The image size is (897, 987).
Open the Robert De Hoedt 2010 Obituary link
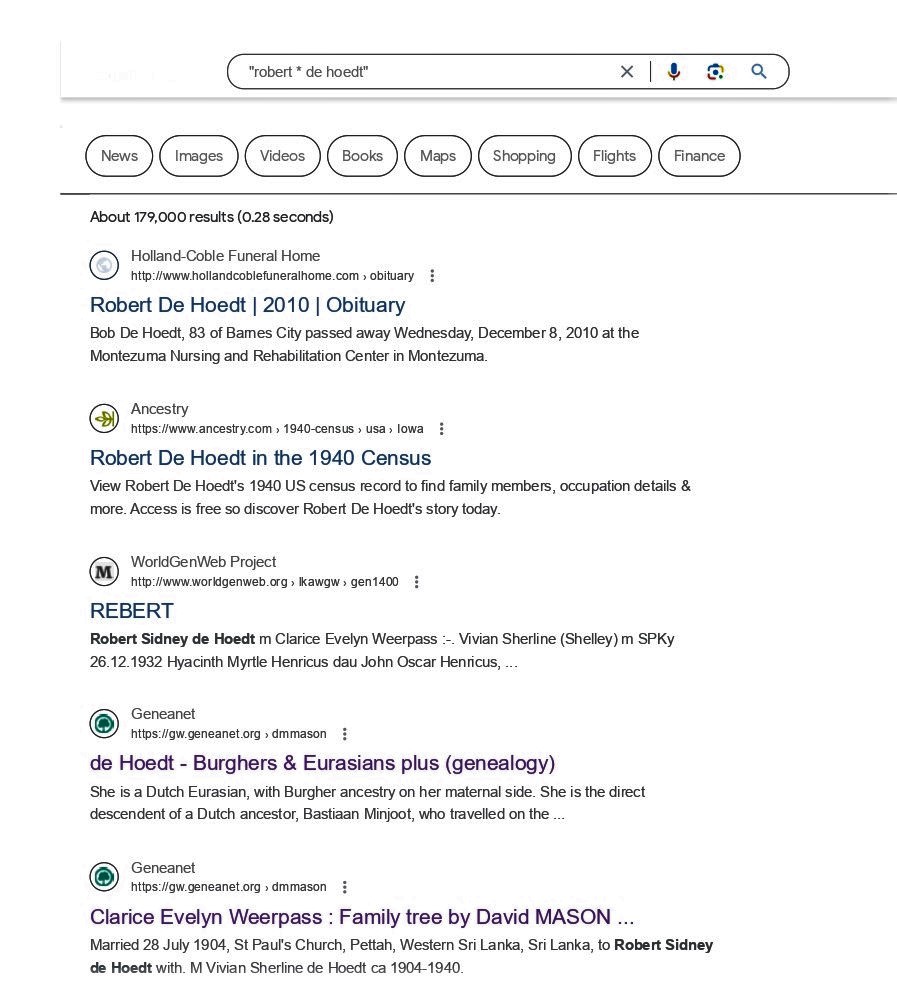point(247,305)
